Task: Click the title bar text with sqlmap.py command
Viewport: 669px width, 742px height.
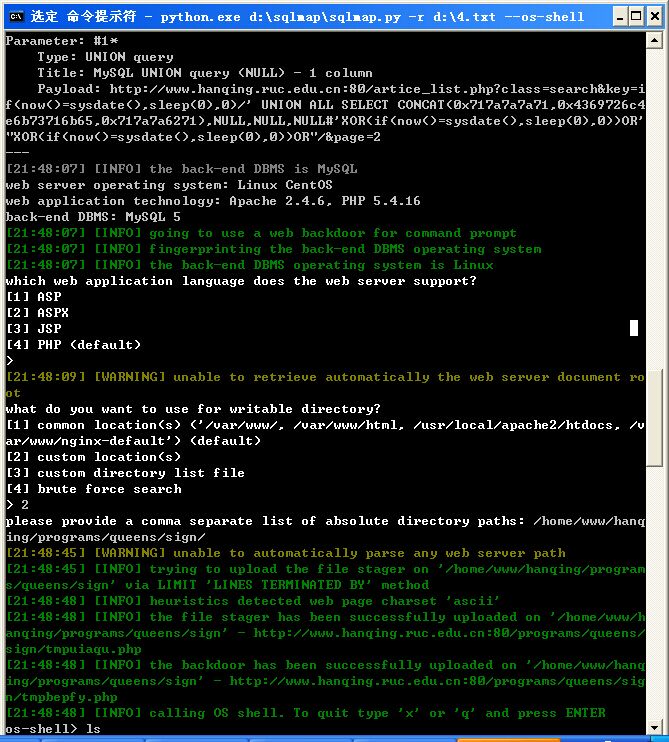Action: pos(308,17)
